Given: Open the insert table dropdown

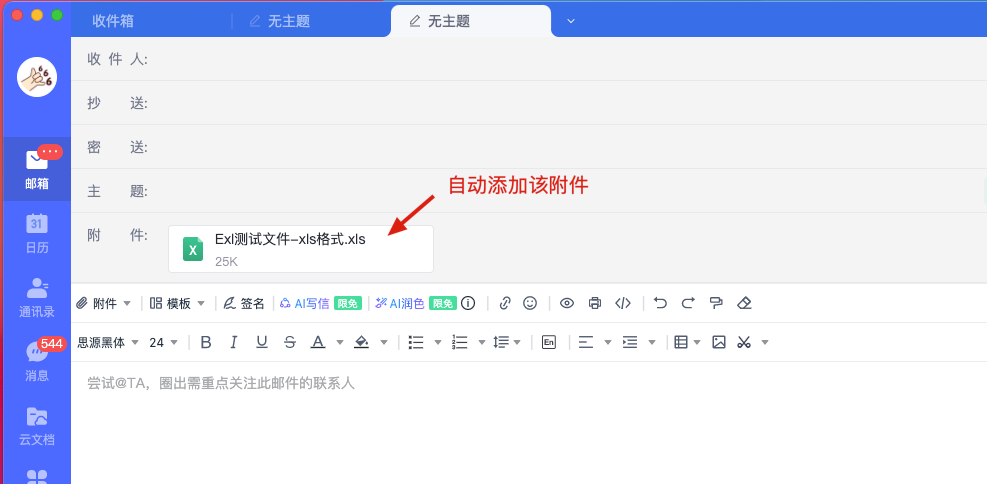Looking at the screenshot, I should [687, 342].
